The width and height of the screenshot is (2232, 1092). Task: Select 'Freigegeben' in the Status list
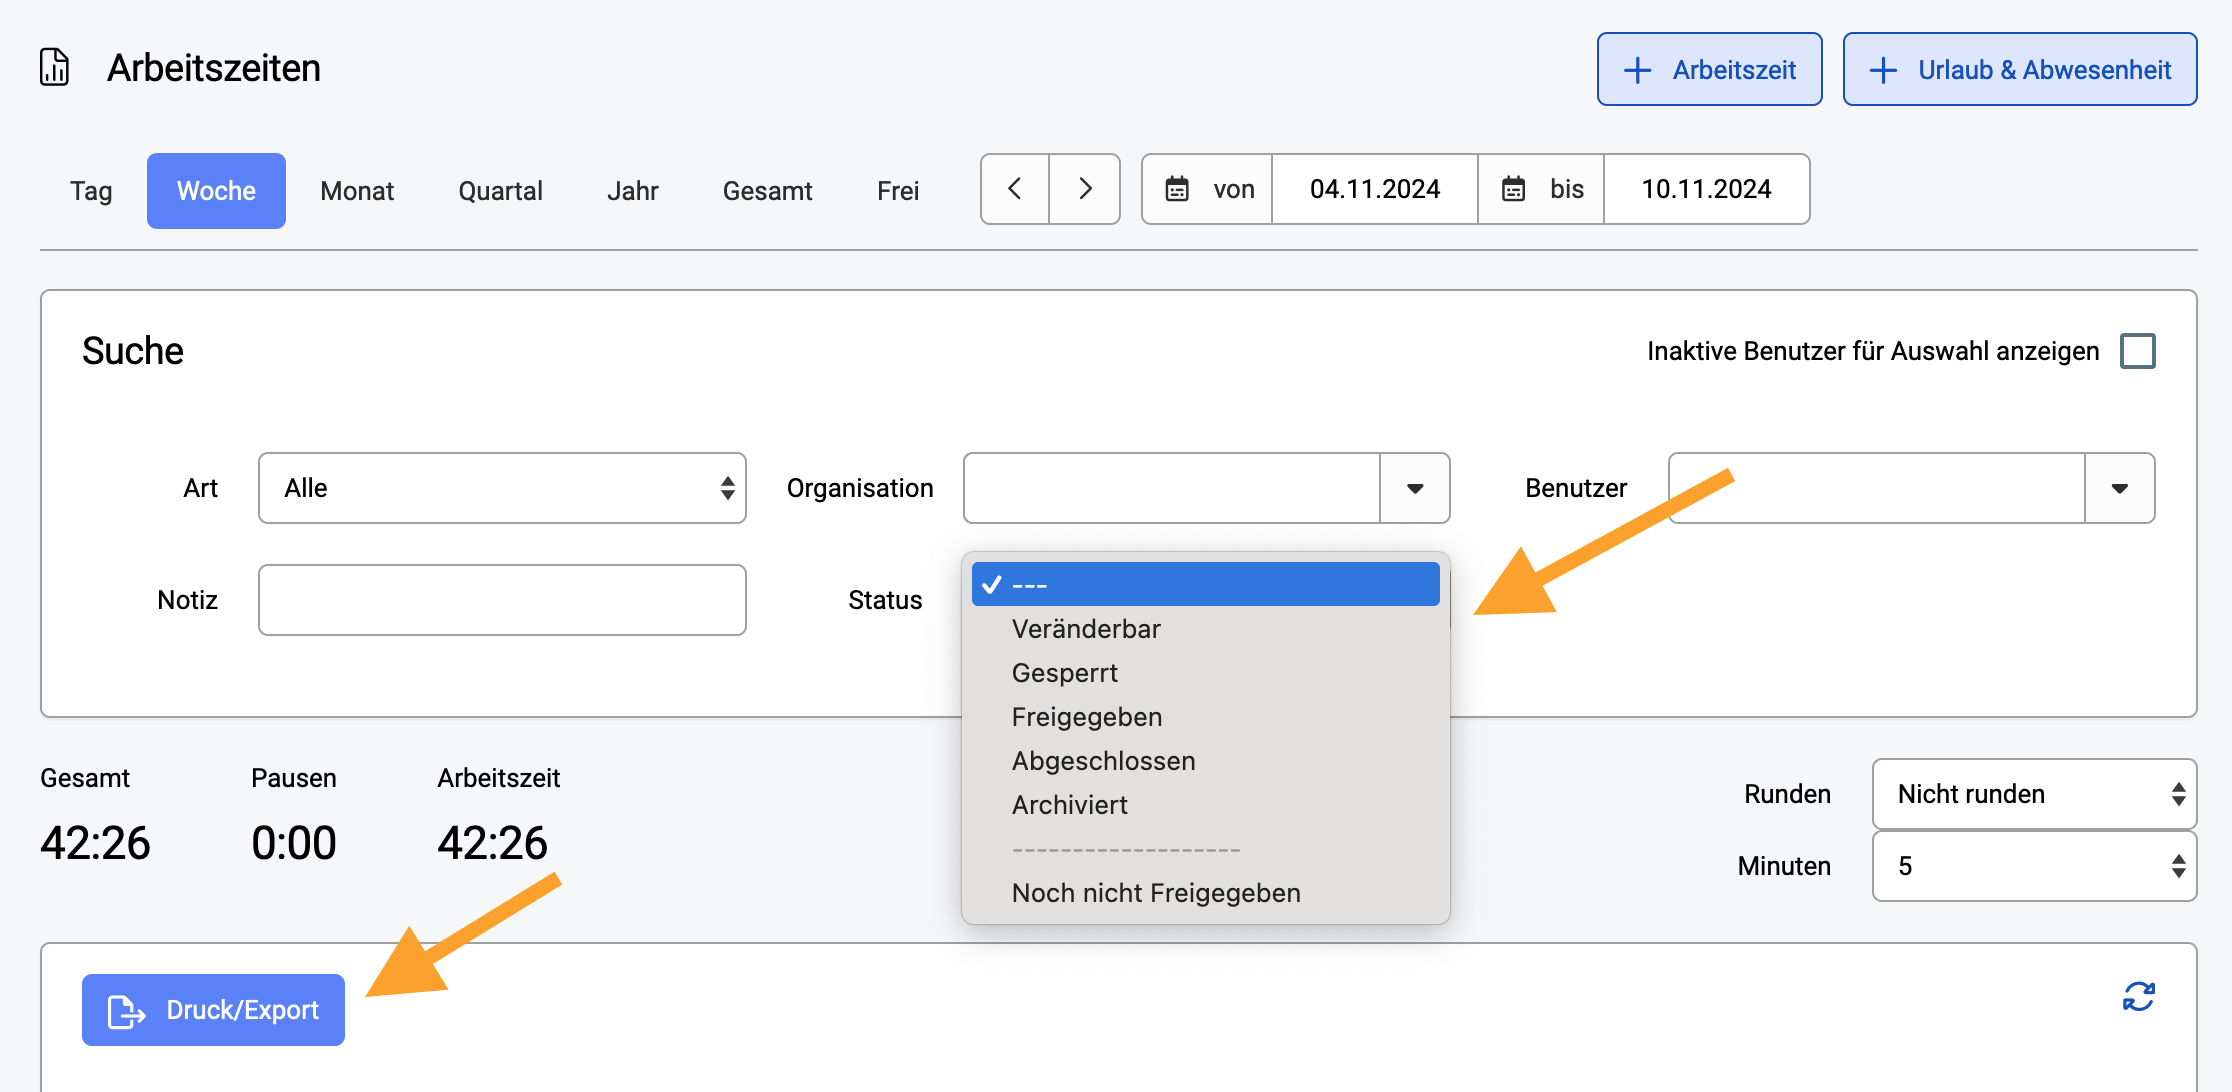(x=1206, y=717)
